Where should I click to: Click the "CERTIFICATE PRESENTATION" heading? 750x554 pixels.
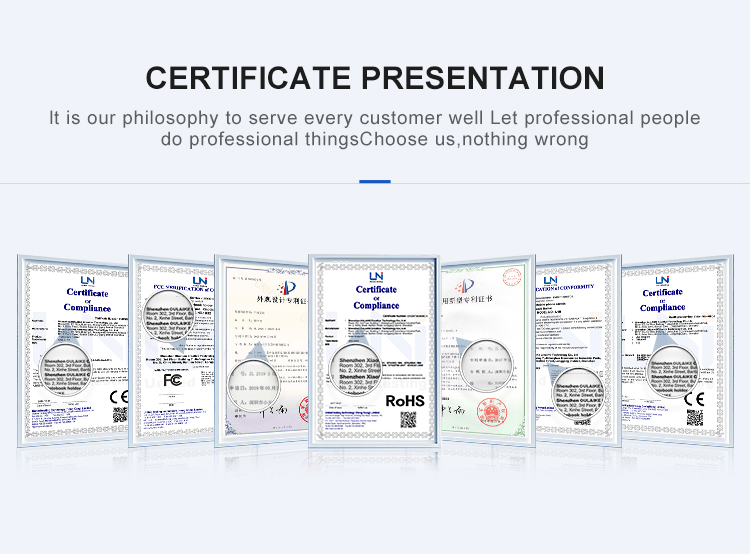(x=375, y=78)
